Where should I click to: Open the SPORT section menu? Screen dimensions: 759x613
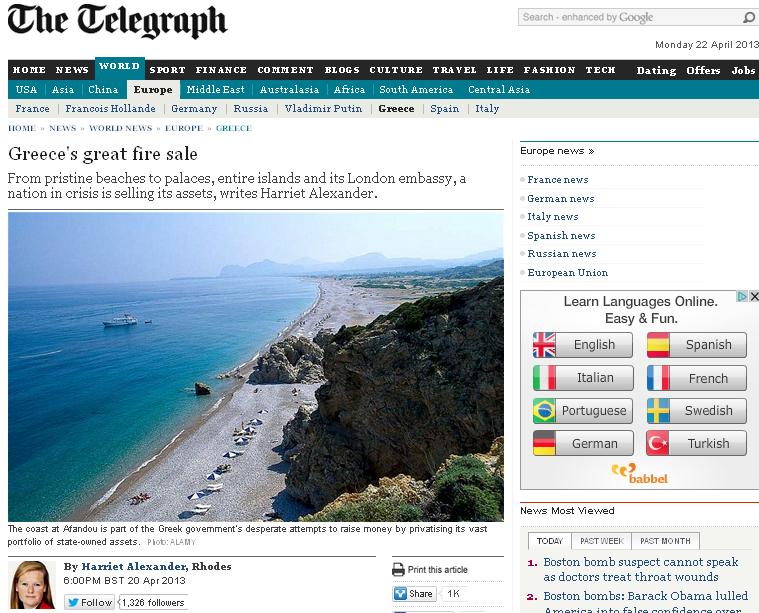coord(167,70)
